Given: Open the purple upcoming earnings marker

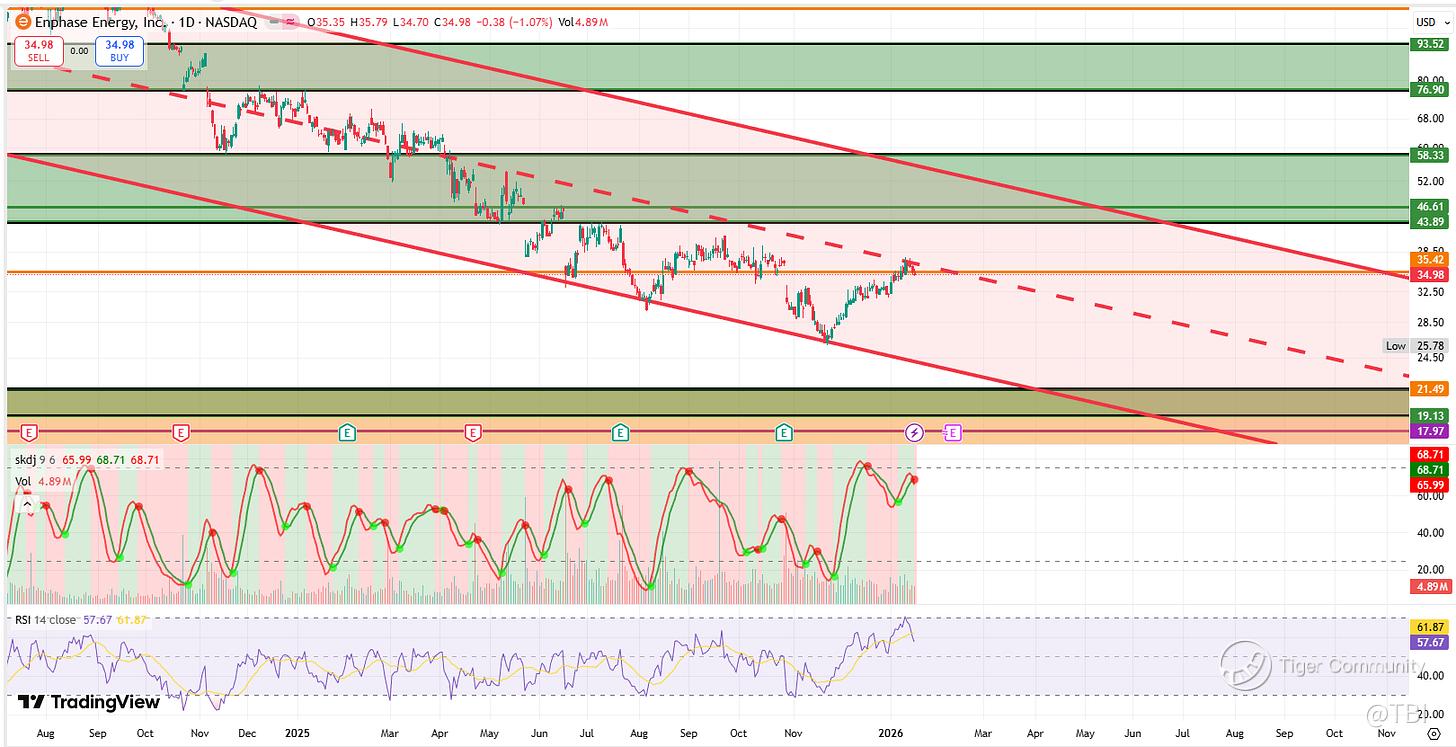Looking at the screenshot, I should pyautogui.click(x=952, y=433).
